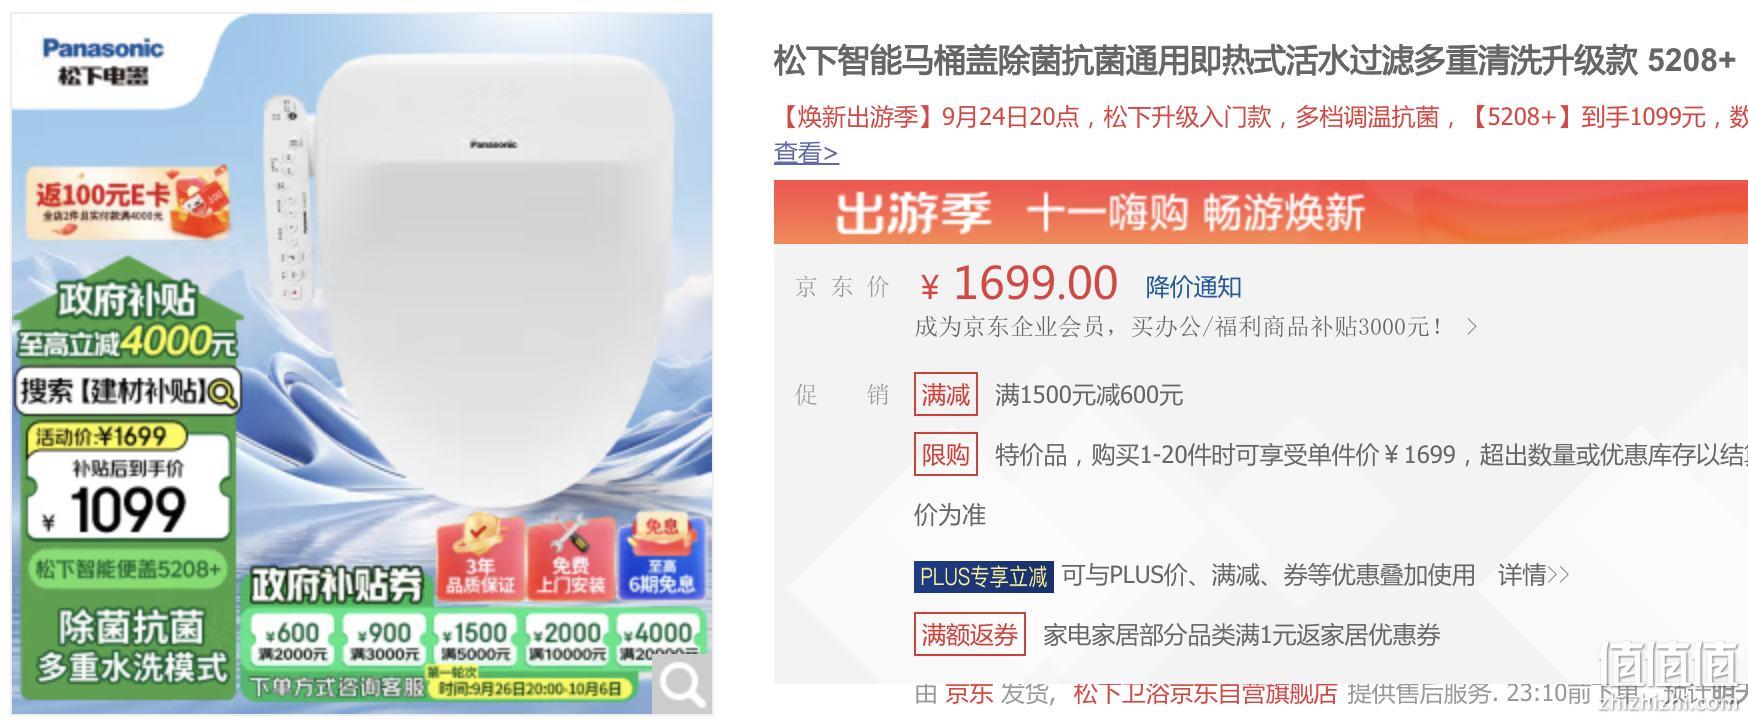Click the search icon beside 建材补贴
1748x720 pixels.
point(222,393)
